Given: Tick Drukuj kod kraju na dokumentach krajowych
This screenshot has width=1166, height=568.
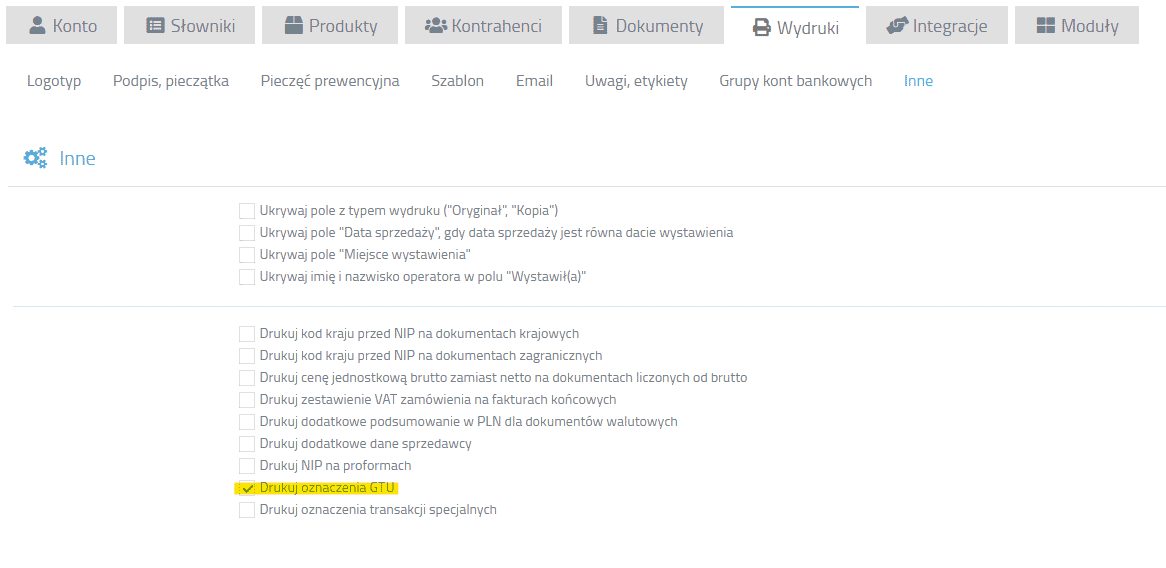Looking at the screenshot, I should click(x=247, y=333).
